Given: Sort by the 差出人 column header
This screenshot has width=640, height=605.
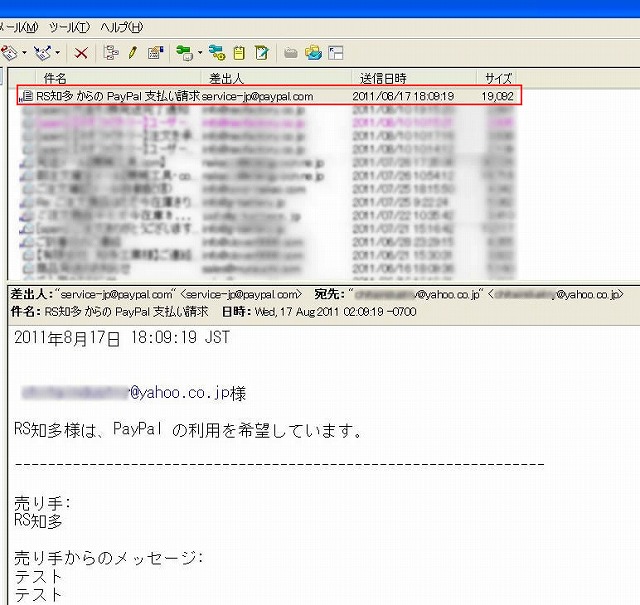Looking at the screenshot, I should (x=276, y=78).
